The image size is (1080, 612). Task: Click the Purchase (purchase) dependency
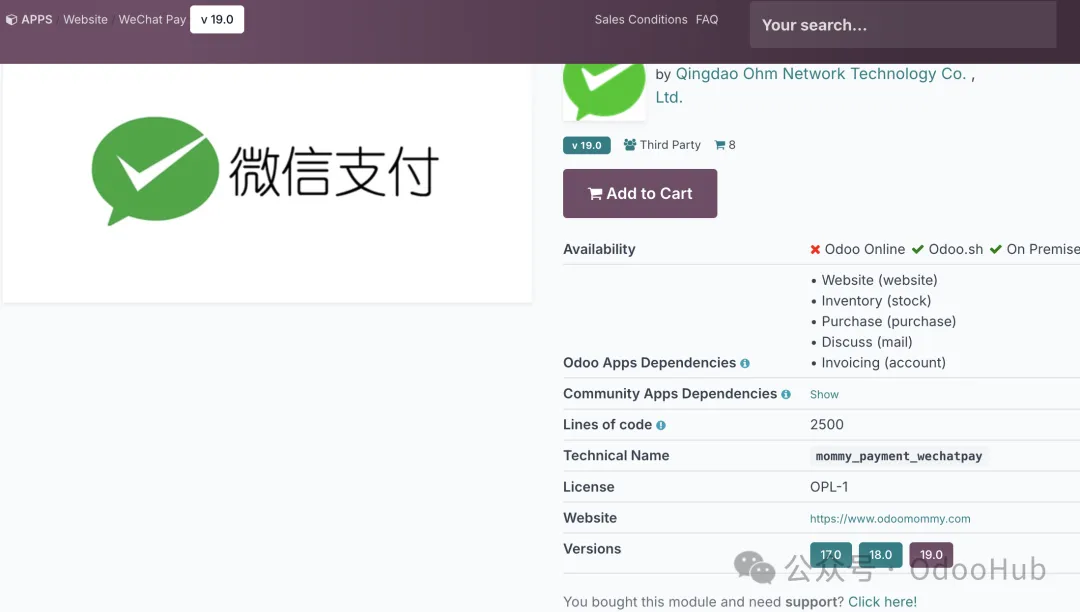[x=889, y=321]
